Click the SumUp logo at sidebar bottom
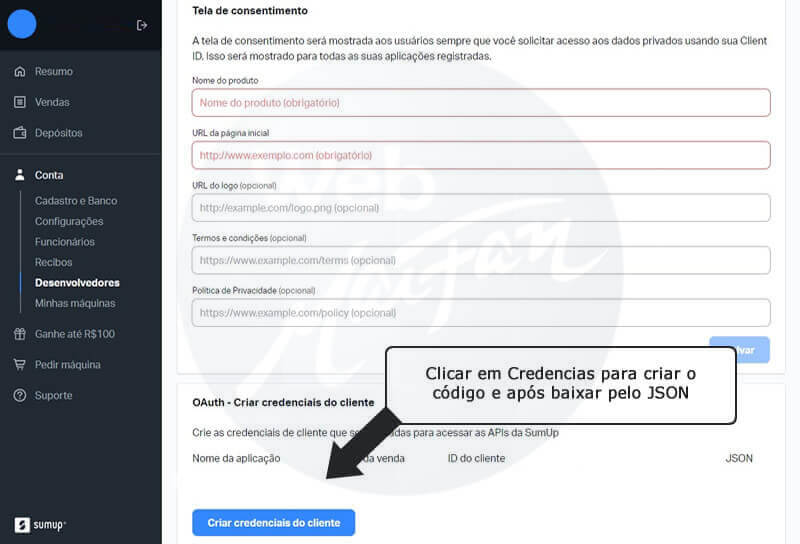The height and width of the screenshot is (544, 800). (40, 525)
